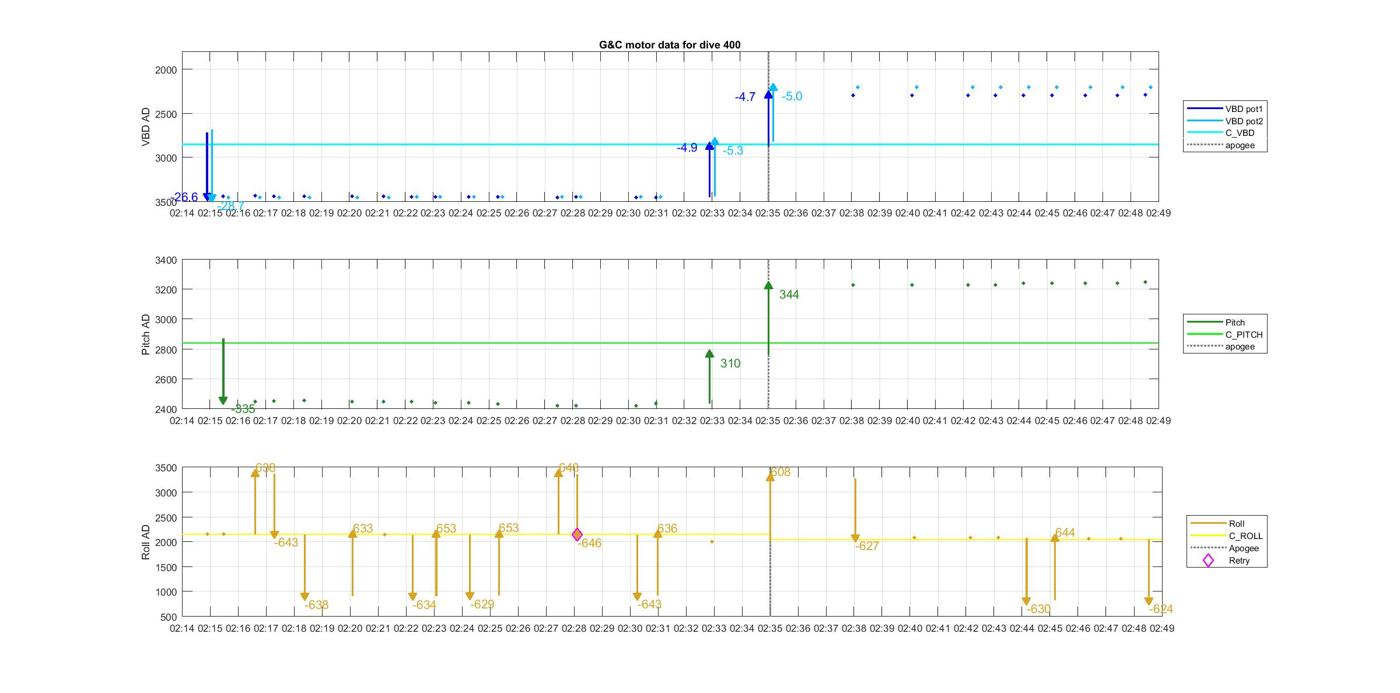The width and height of the screenshot is (1400, 693).
Task: Click the 'VBD AD' y-axis label
Action: 146,127
